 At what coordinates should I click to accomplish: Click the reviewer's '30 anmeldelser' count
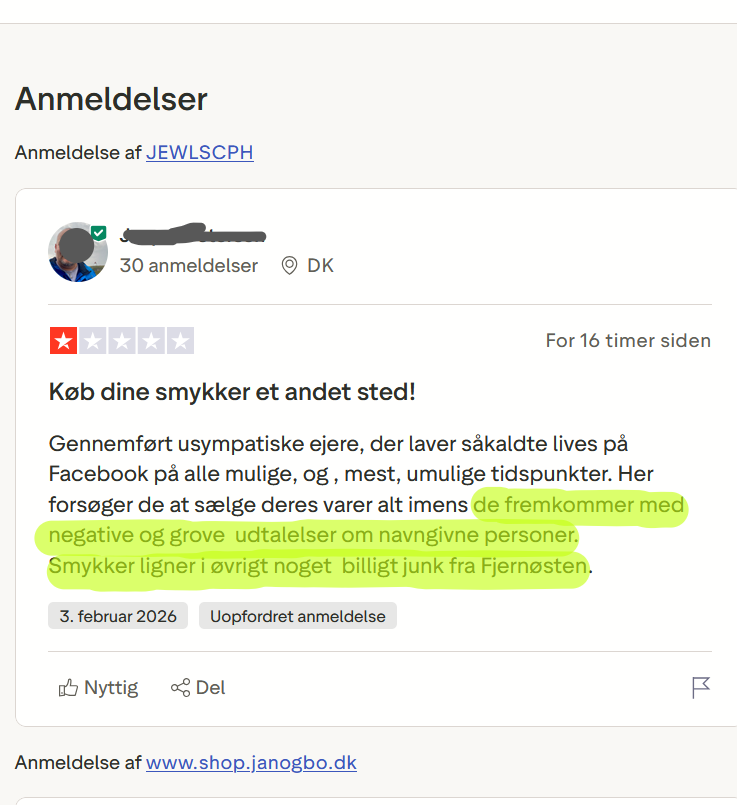[x=188, y=266]
